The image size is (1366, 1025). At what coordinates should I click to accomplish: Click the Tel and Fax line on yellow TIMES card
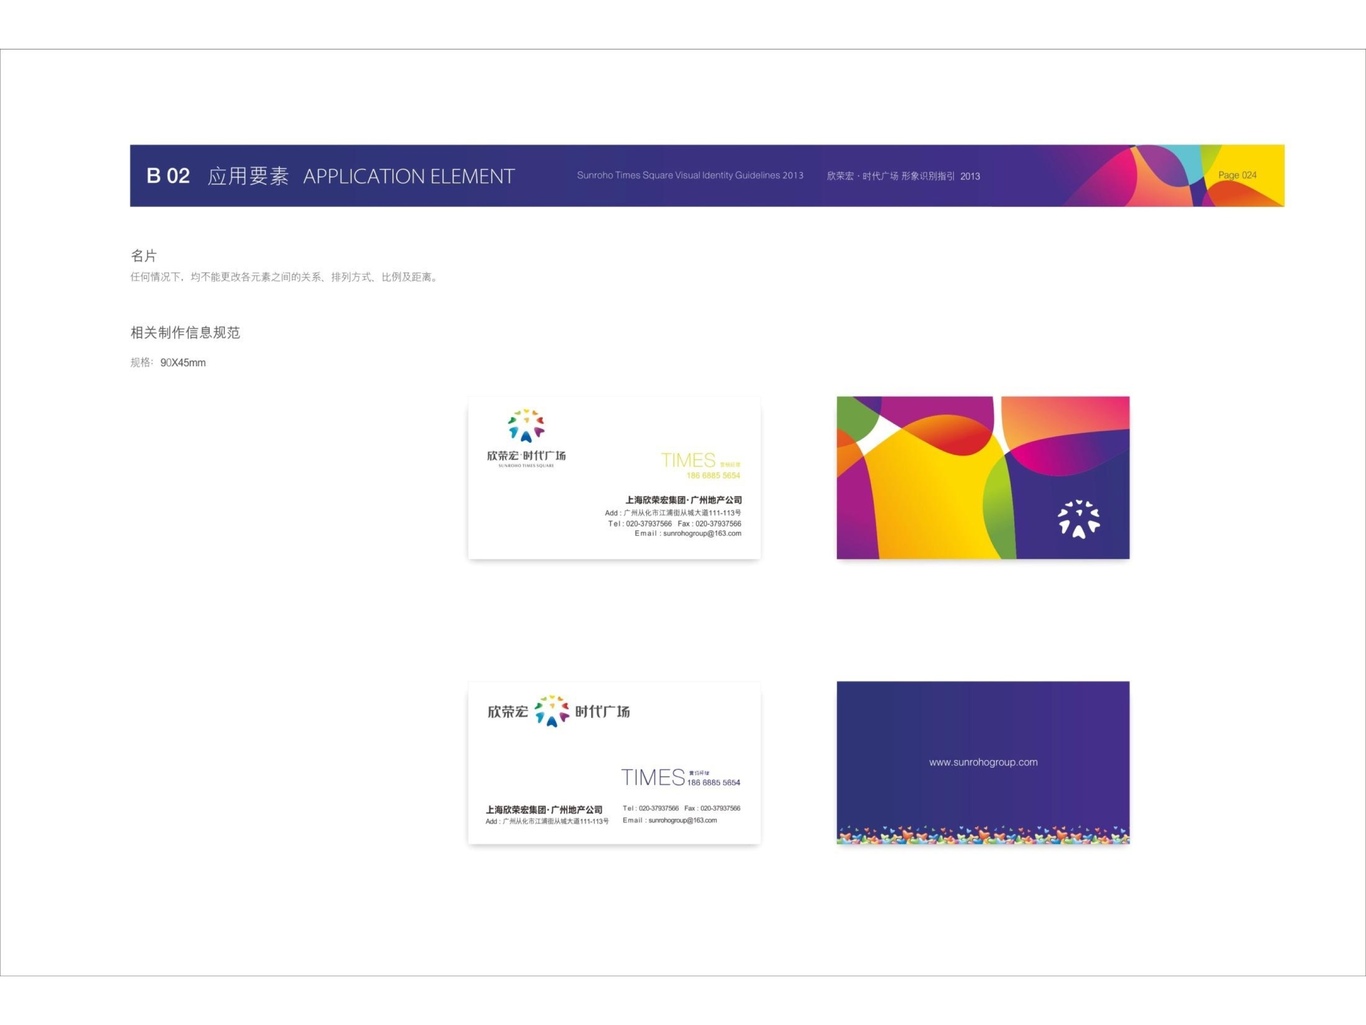click(x=675, y=523)
